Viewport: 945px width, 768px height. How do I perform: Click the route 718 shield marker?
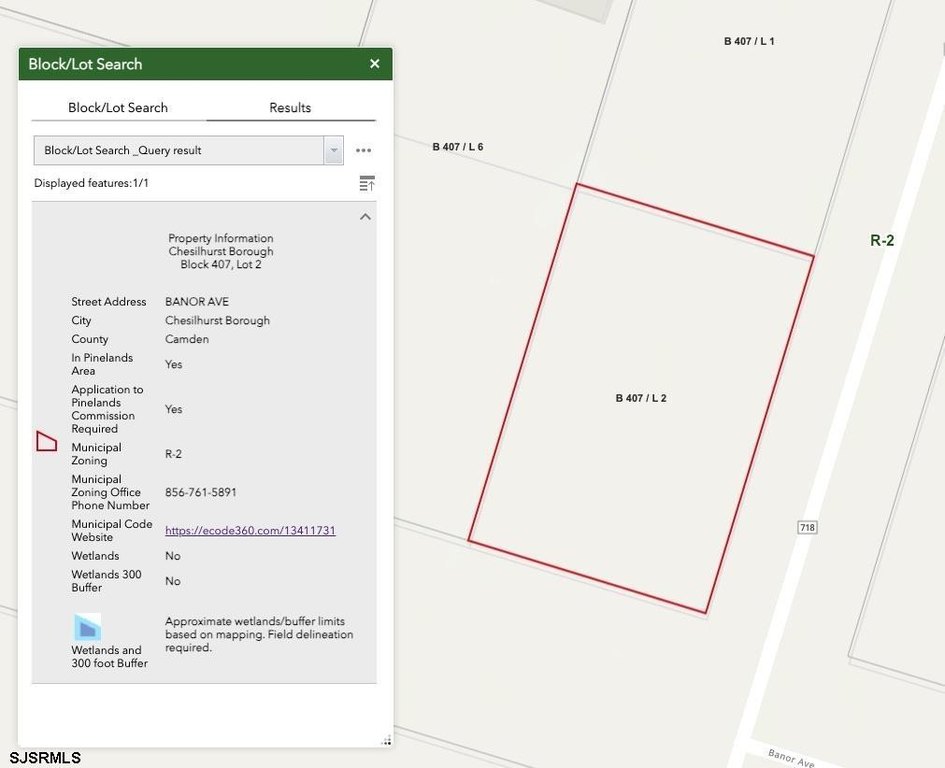pyautogui.click(x=807, y=527)
